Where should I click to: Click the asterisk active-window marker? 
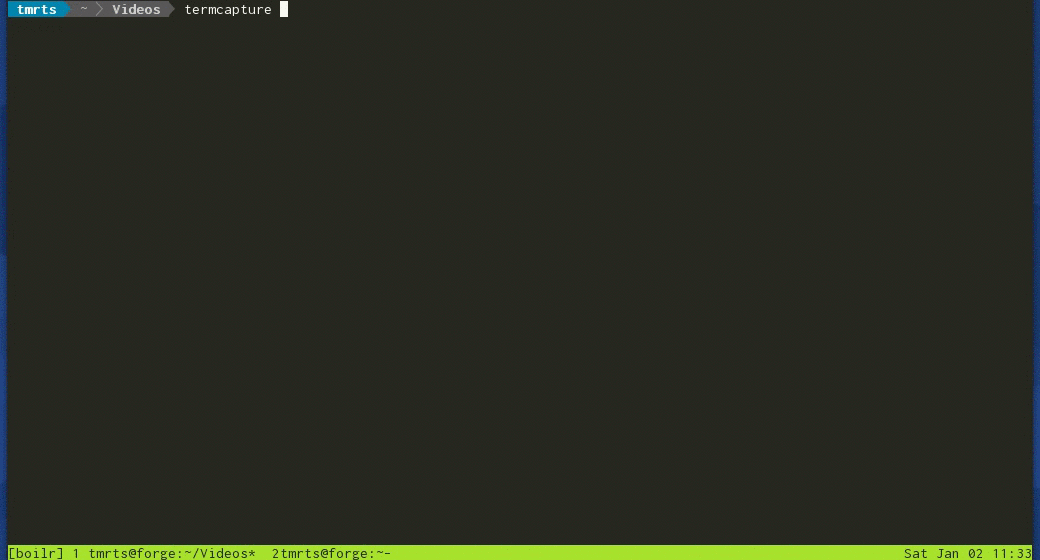[x=252, y=553]
